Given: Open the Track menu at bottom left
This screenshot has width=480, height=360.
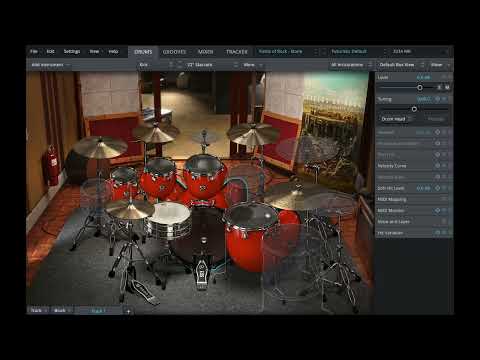Looking at the screenshot, I should [38, 310].
